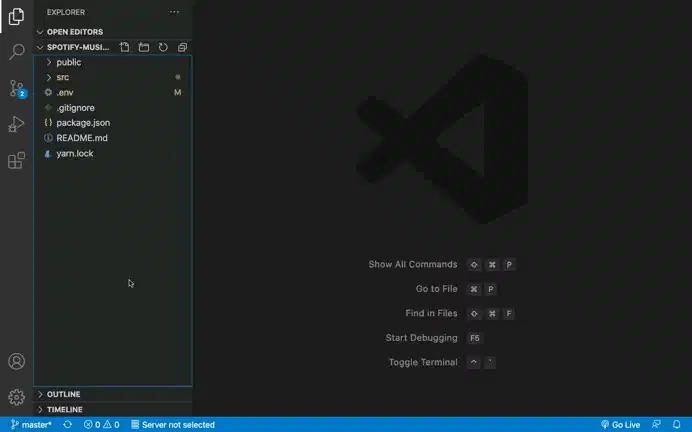
Task: Click the feedback icon in status bar
Action: [x=657, y=424]
